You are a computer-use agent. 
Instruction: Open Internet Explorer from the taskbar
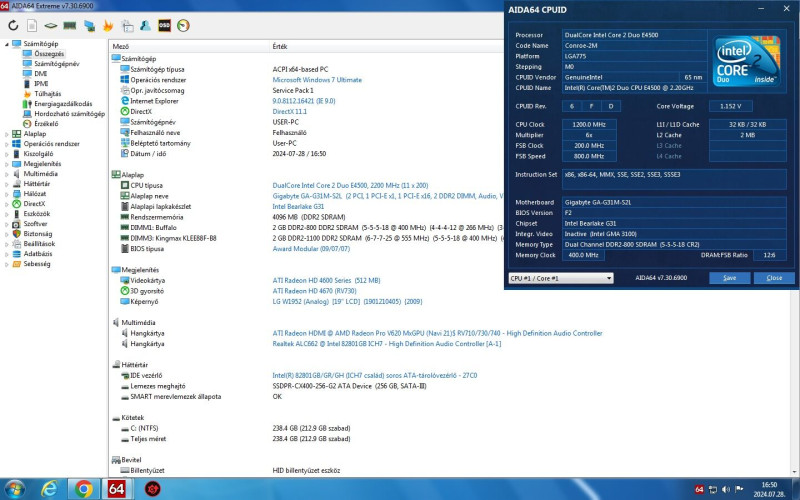coord(49,489)
